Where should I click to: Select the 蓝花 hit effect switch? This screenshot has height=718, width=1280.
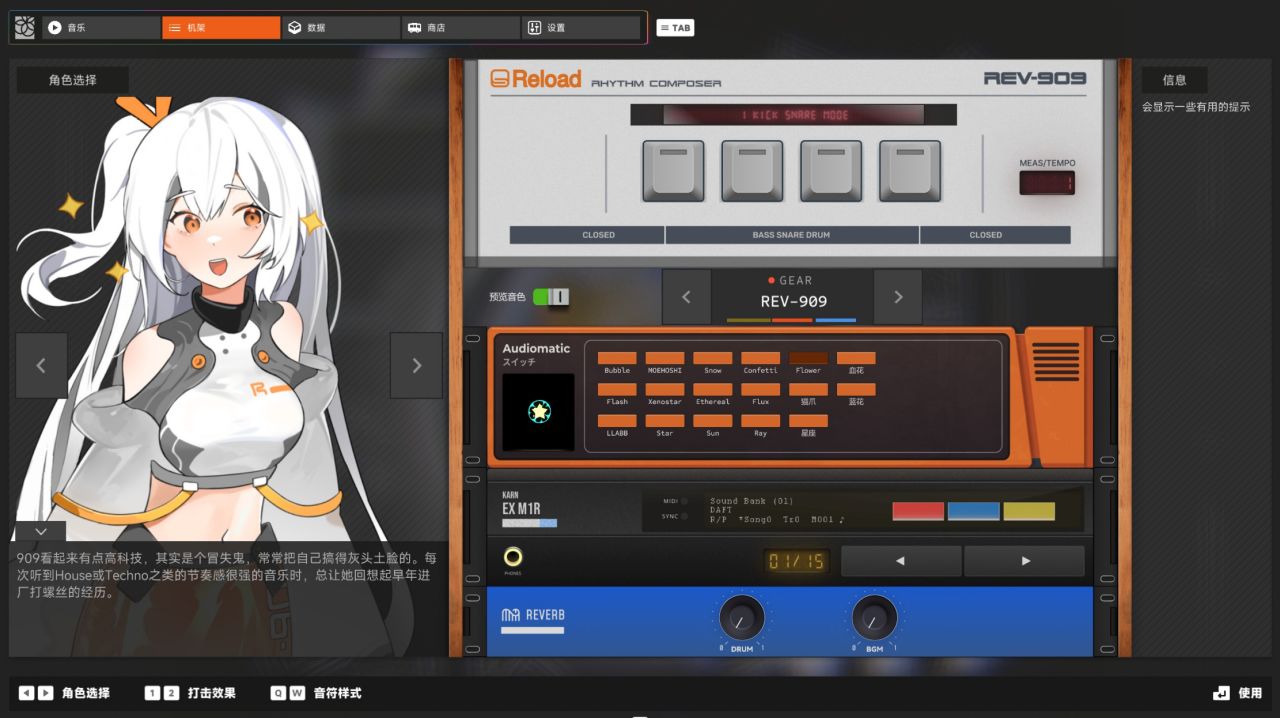point(856,389)
